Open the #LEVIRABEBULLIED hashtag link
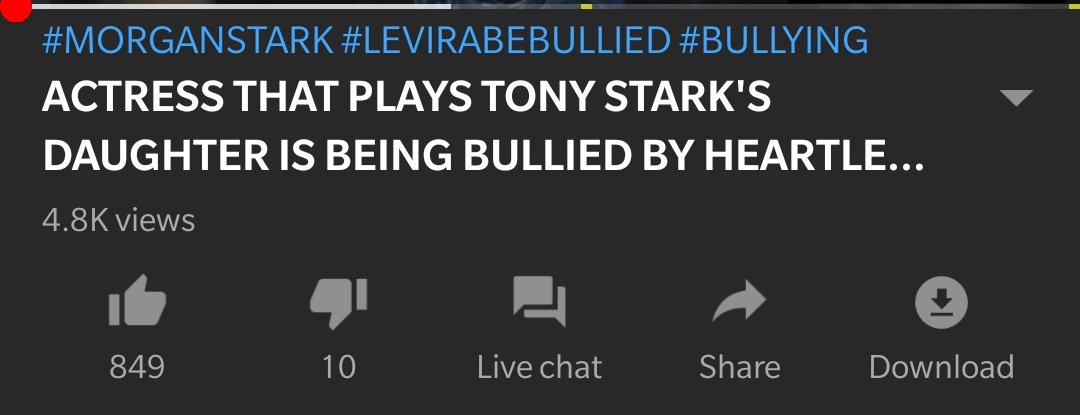 click(x=506, y=40)
